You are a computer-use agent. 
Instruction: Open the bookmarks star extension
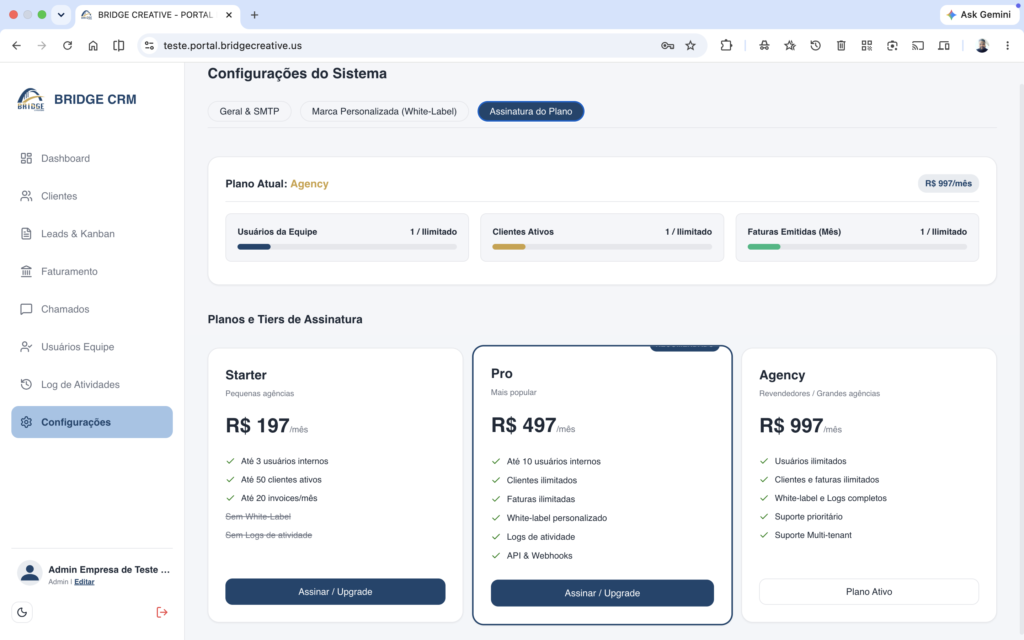tap(790, 45)
